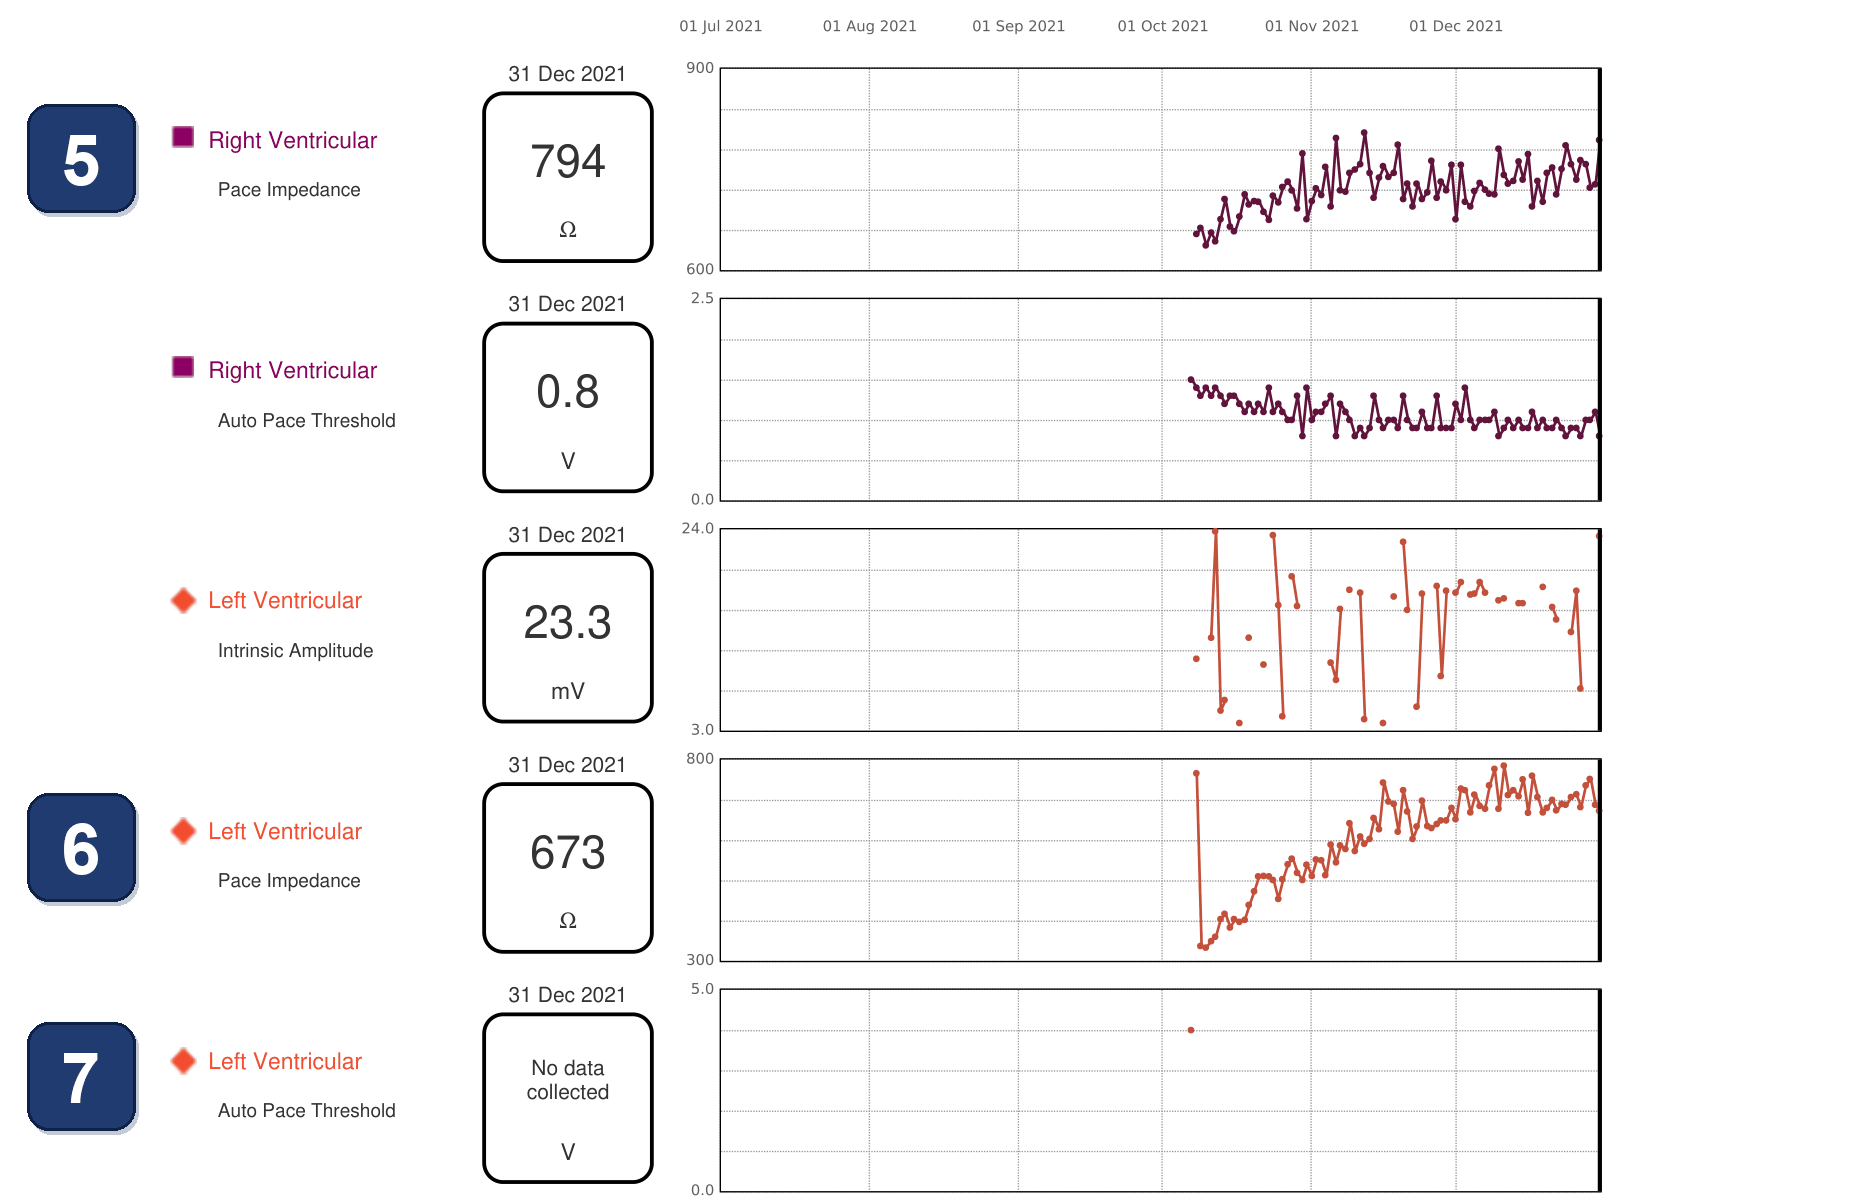Click the "31 Dec 2021" date above the 794 box
The image size is (1875, 1203).
point(567,74)
